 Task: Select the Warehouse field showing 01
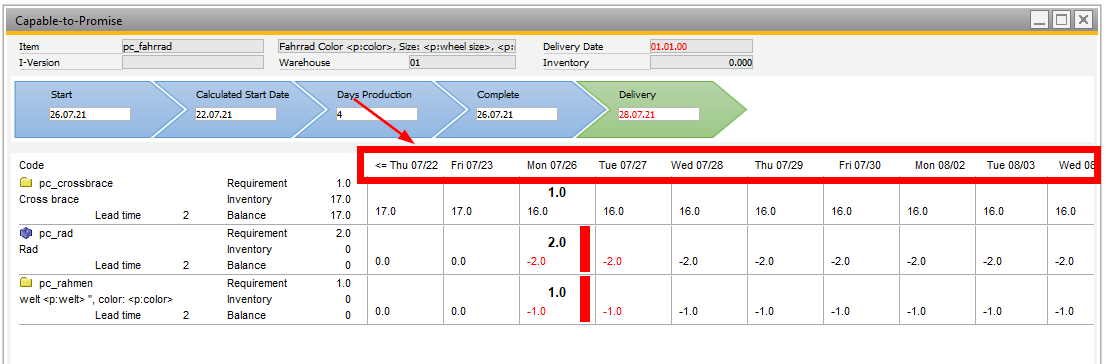[x=462, y=62]
